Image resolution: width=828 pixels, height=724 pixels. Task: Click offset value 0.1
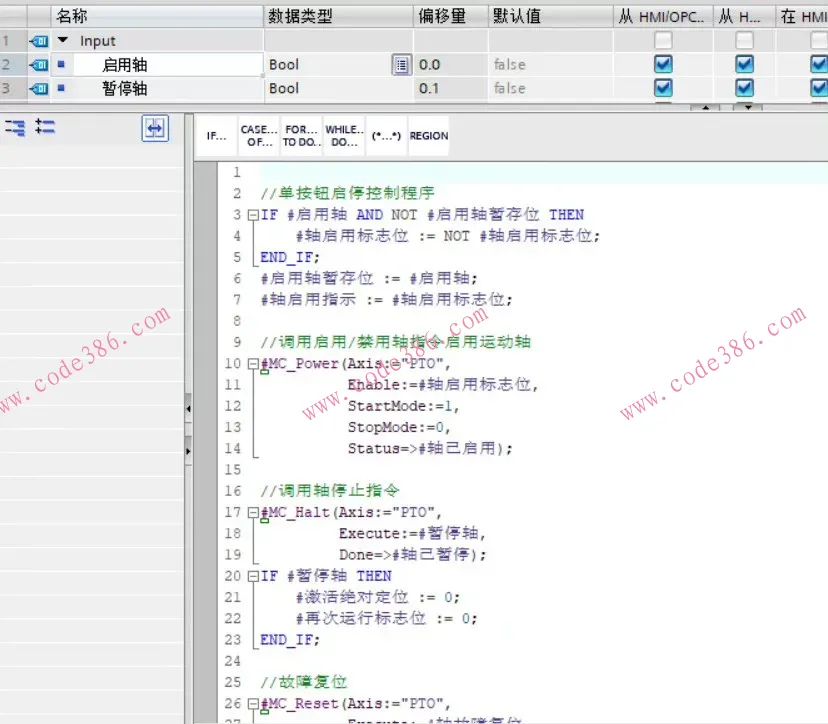[429, 88]
